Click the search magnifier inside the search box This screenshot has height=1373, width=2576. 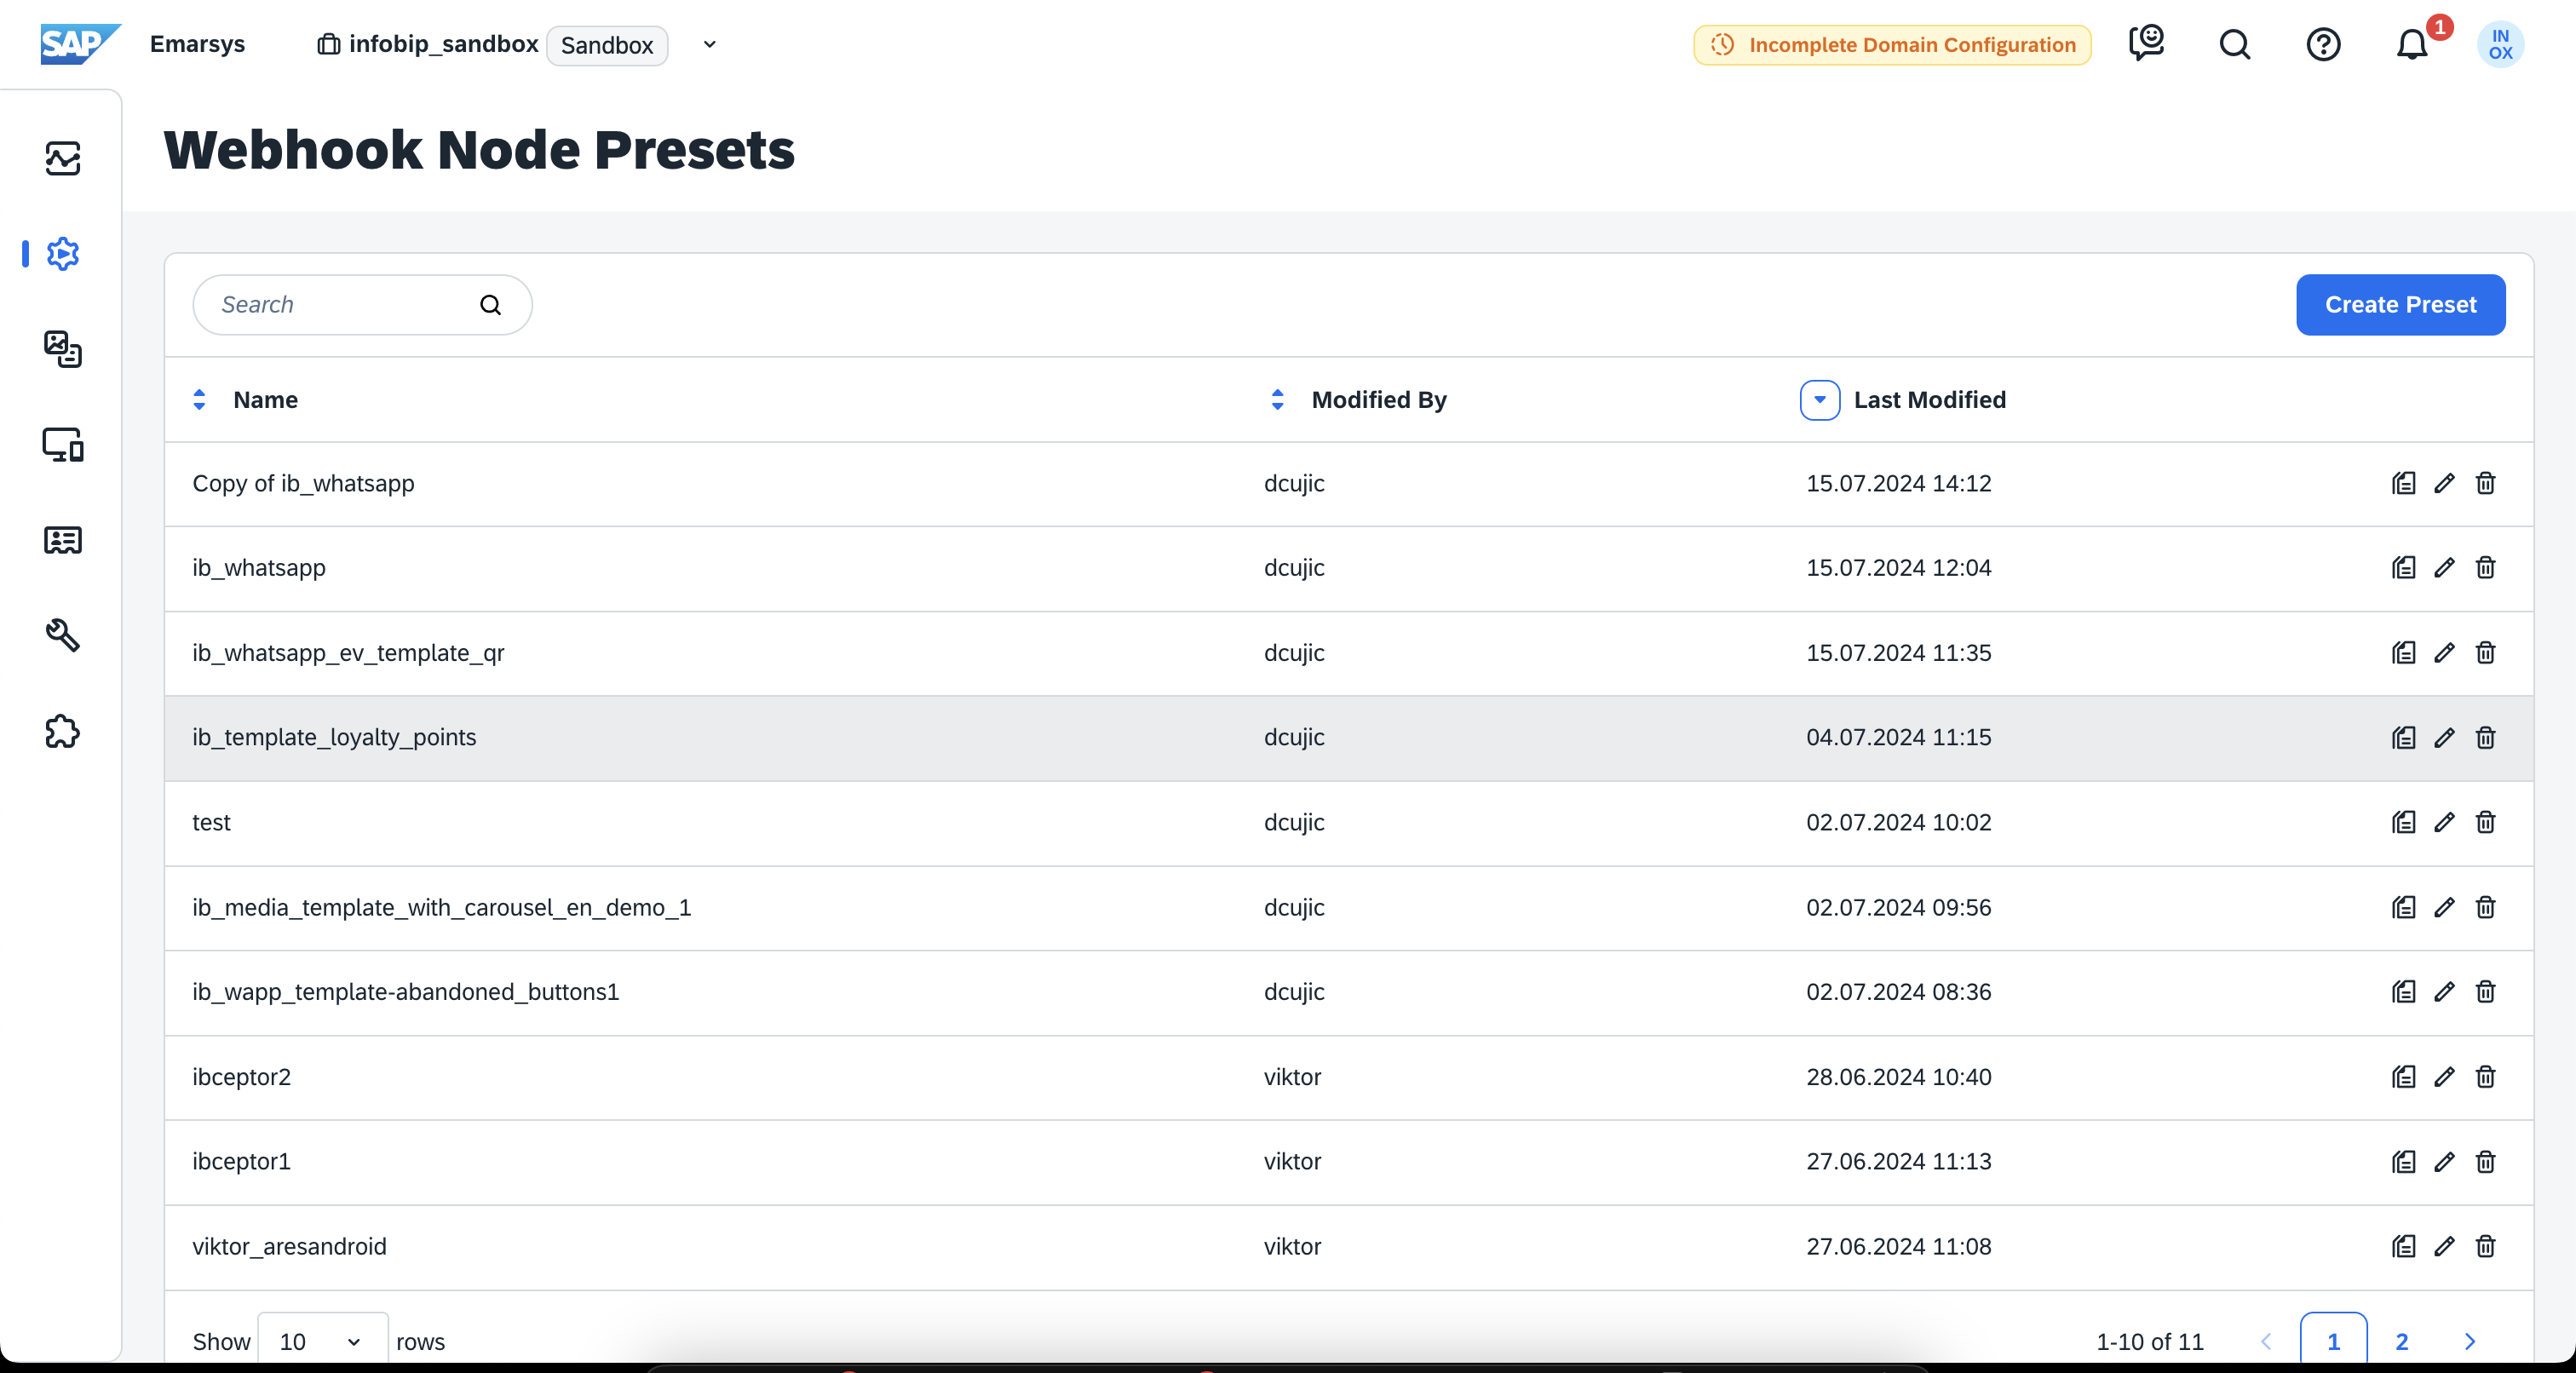(490, 305)
